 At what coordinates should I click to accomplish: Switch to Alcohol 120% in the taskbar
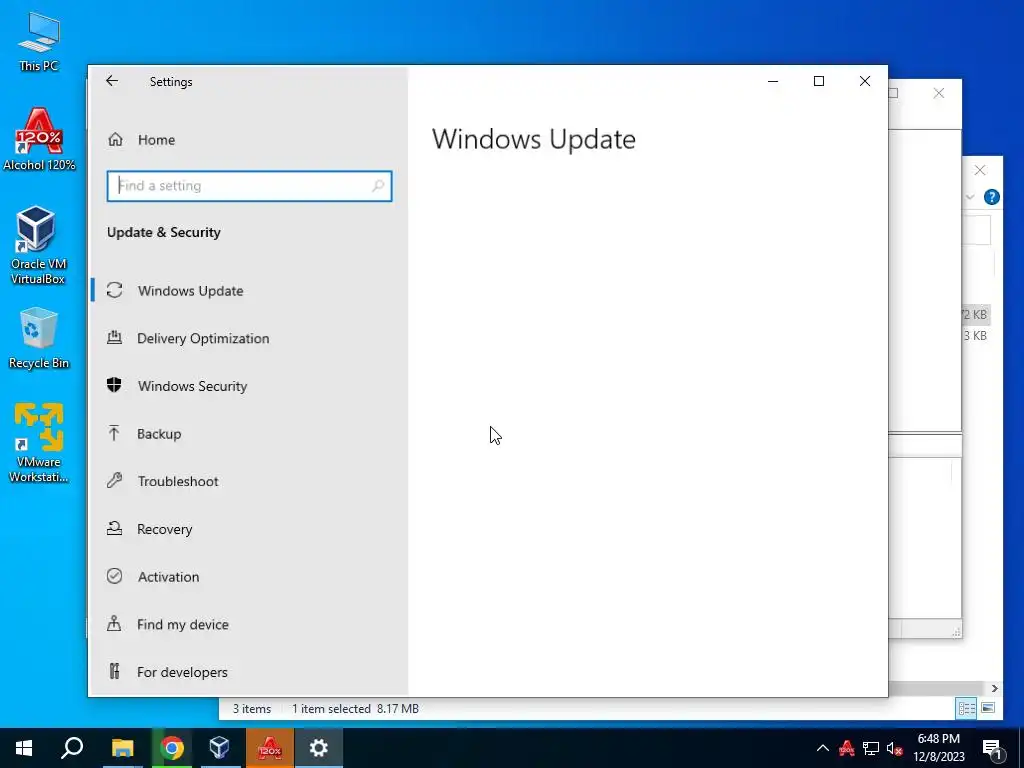[270, 748]
